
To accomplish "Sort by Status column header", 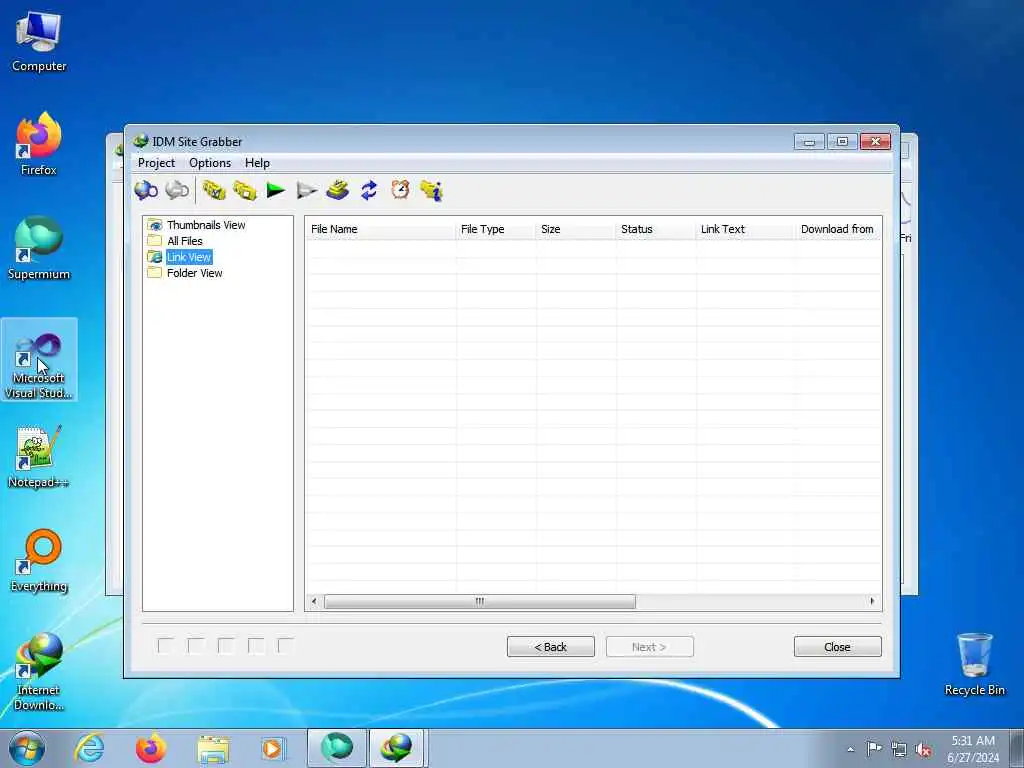I will [x=656, y=229].
